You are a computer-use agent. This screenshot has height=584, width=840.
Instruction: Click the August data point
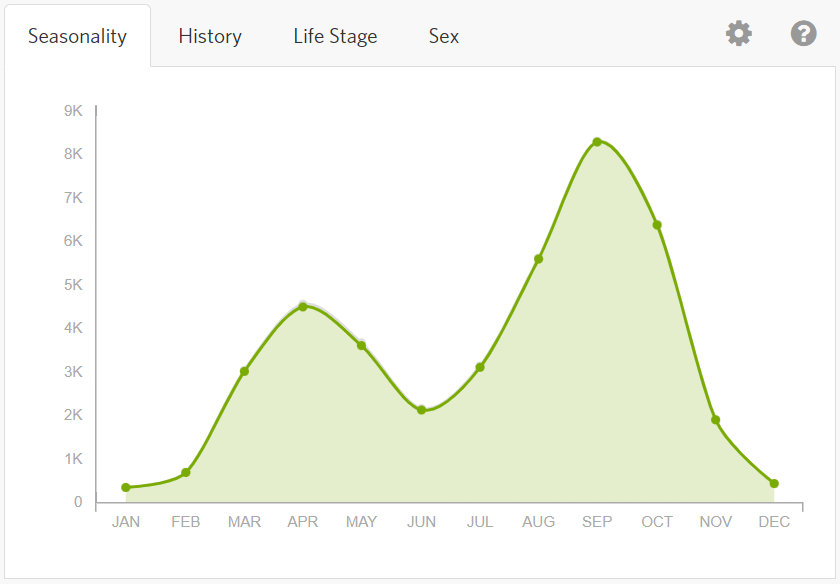coord(538,259)
